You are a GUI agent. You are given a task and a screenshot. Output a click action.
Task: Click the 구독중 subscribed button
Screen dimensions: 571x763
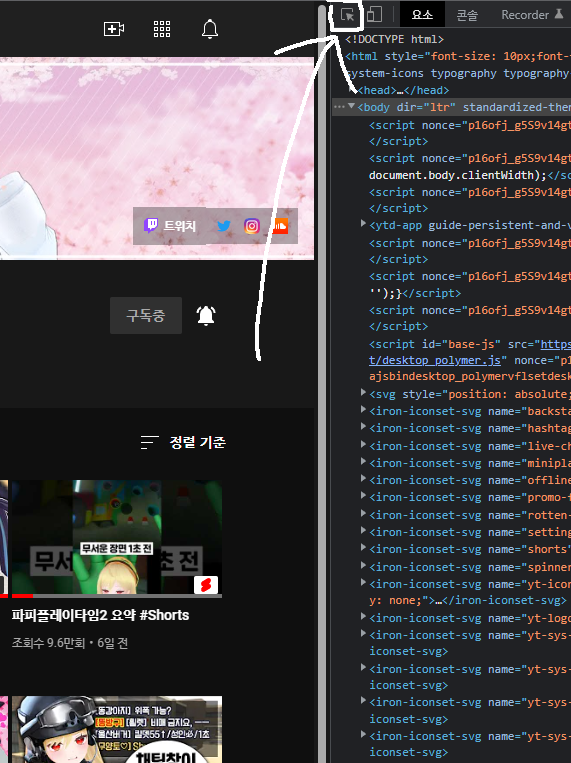coord(146,315)
